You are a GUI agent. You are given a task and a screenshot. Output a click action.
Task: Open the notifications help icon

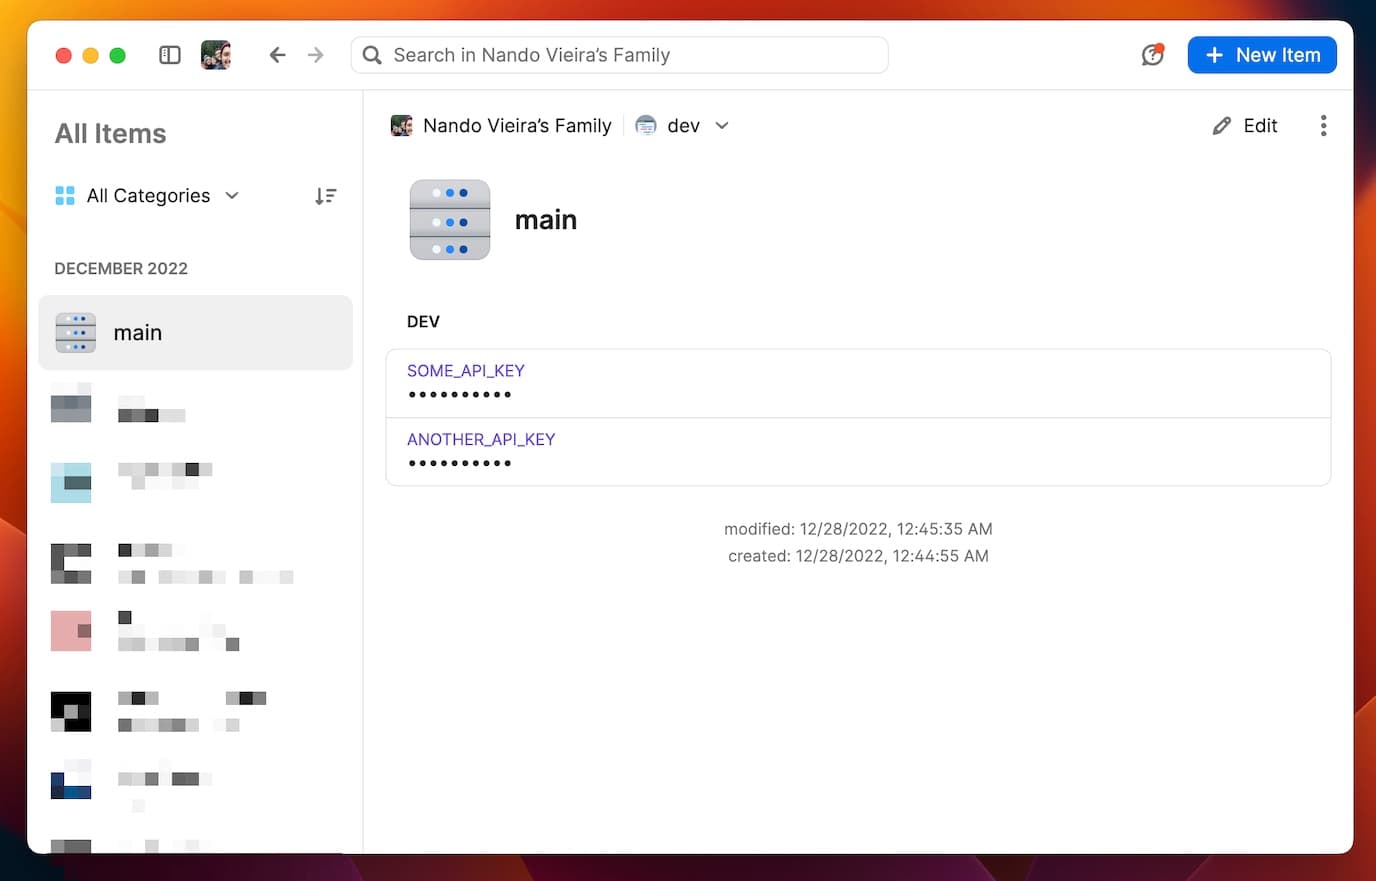(x=1153, y=55)
